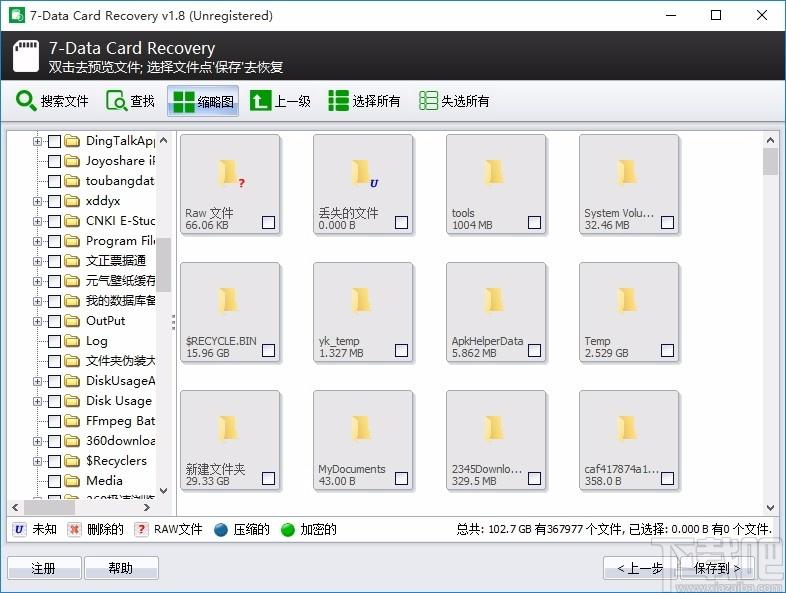Viewport: 786px width, 593px height.
Task: Toggle the 缩略图 thumbnail view
Action: (x=203, y=101)
